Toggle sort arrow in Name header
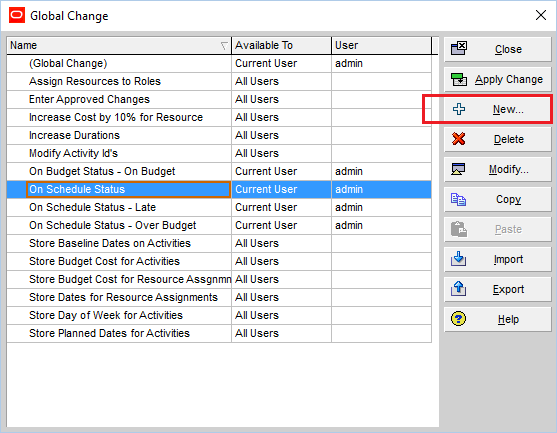 click(224, 45)
